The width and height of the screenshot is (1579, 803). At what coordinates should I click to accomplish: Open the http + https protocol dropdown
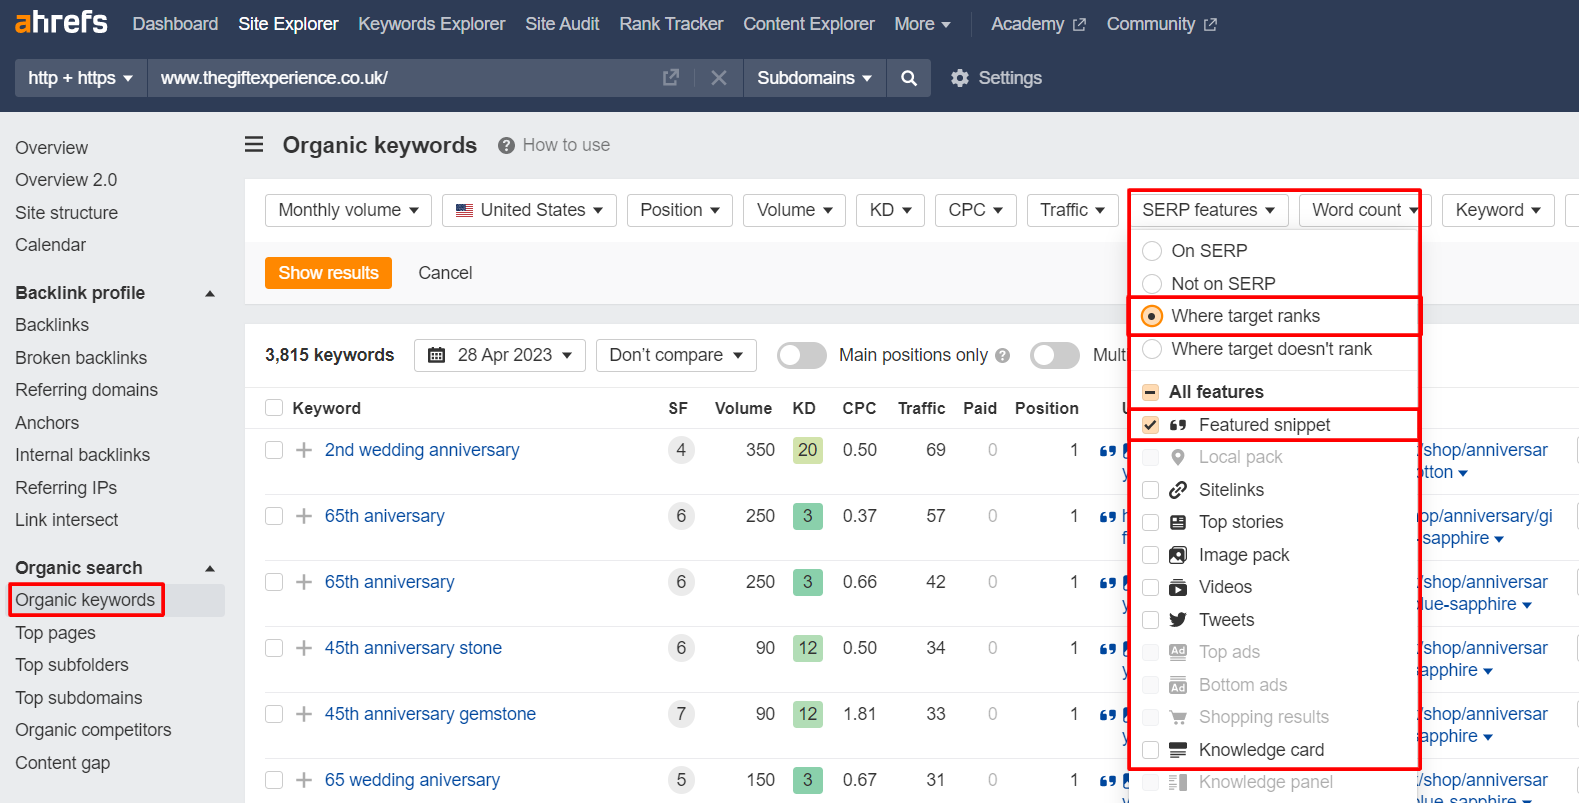coord(81,78)
